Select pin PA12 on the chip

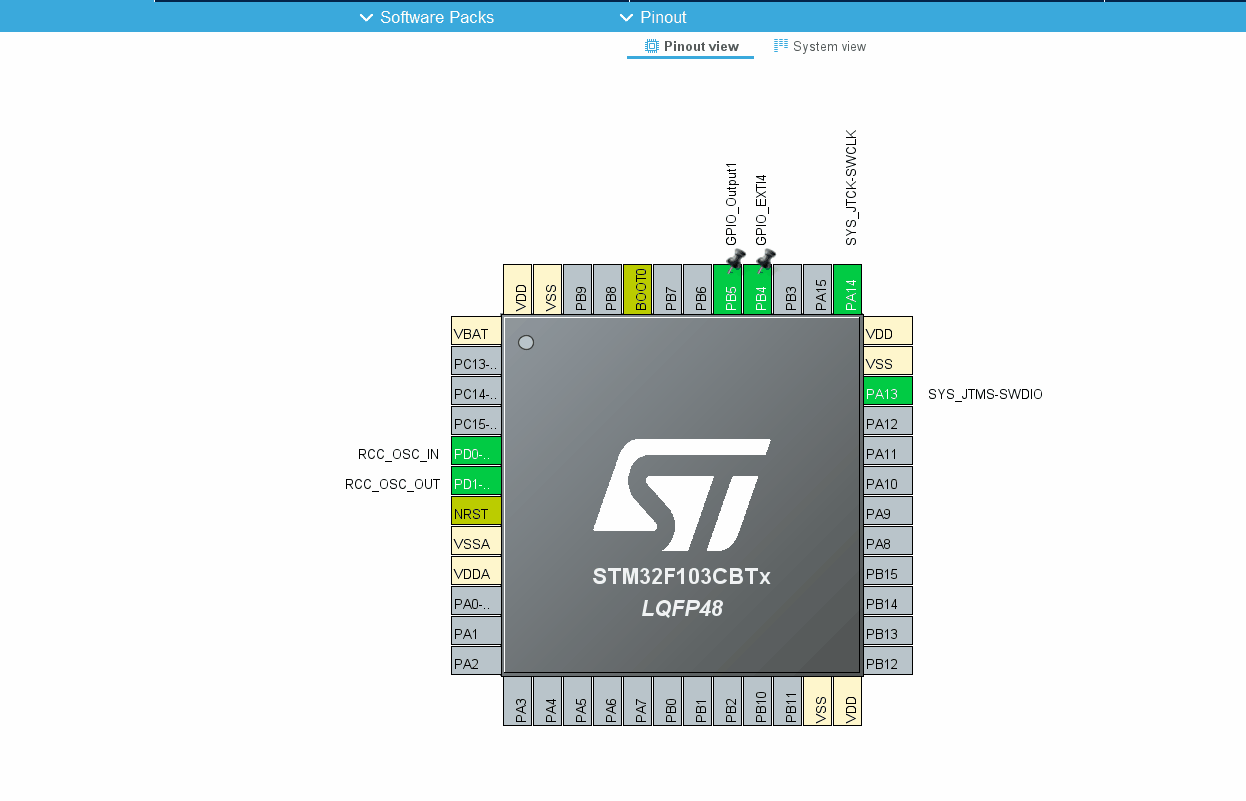click(888, 421)
